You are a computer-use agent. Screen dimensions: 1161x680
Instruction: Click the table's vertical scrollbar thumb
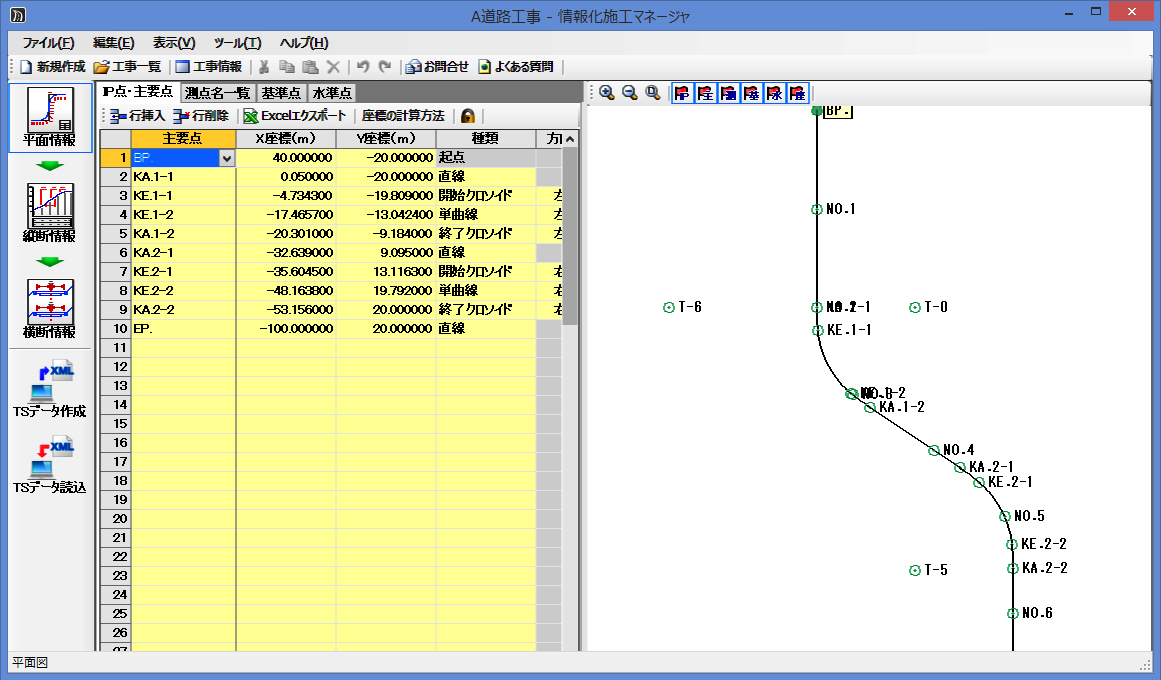coord(569,236)
